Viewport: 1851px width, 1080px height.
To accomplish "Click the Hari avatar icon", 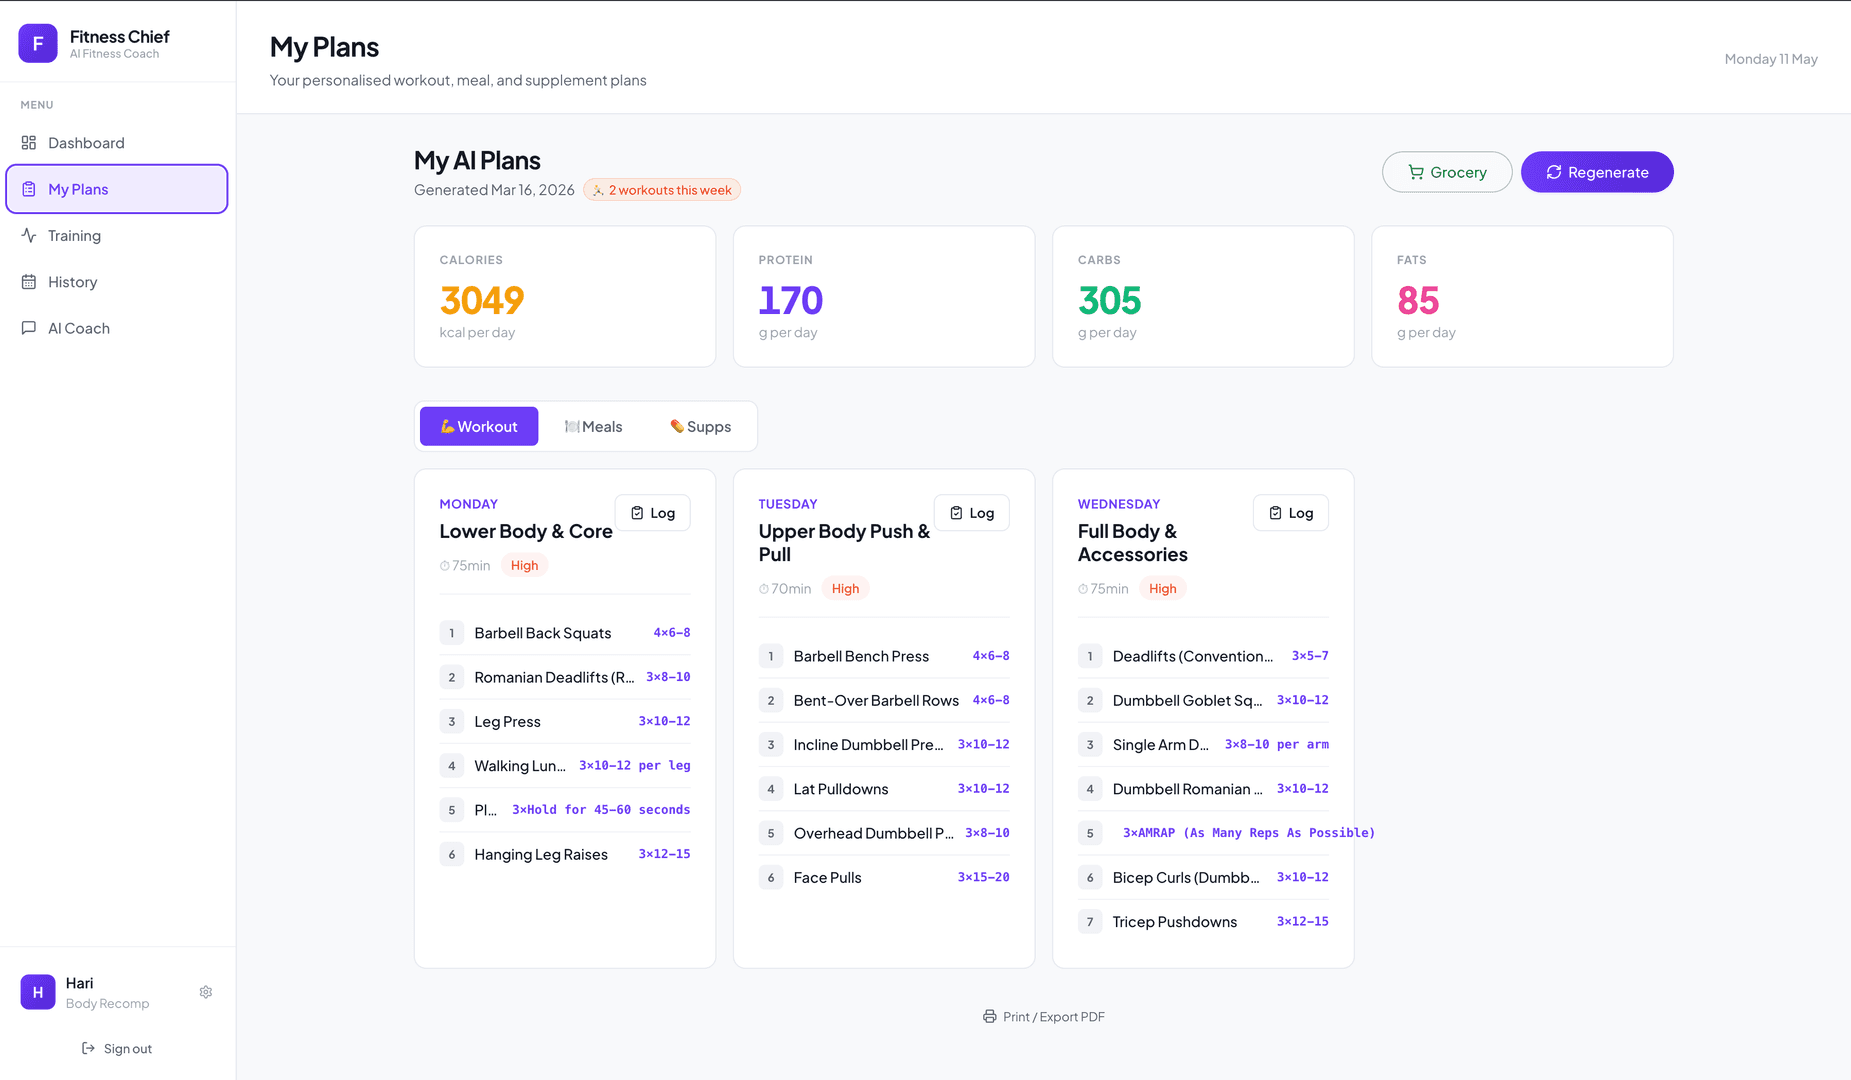I will (x=38, y=992).
